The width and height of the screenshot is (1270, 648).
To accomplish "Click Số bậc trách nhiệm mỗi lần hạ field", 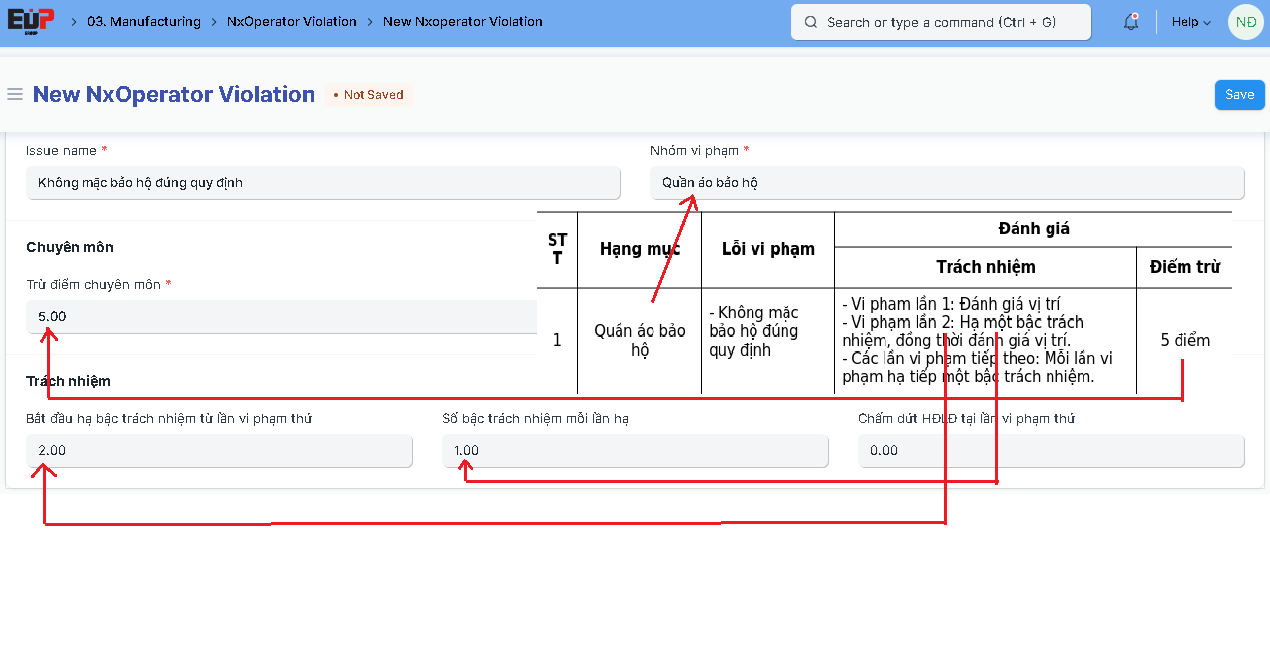I will pyautogui.click(x=635, y=451).
